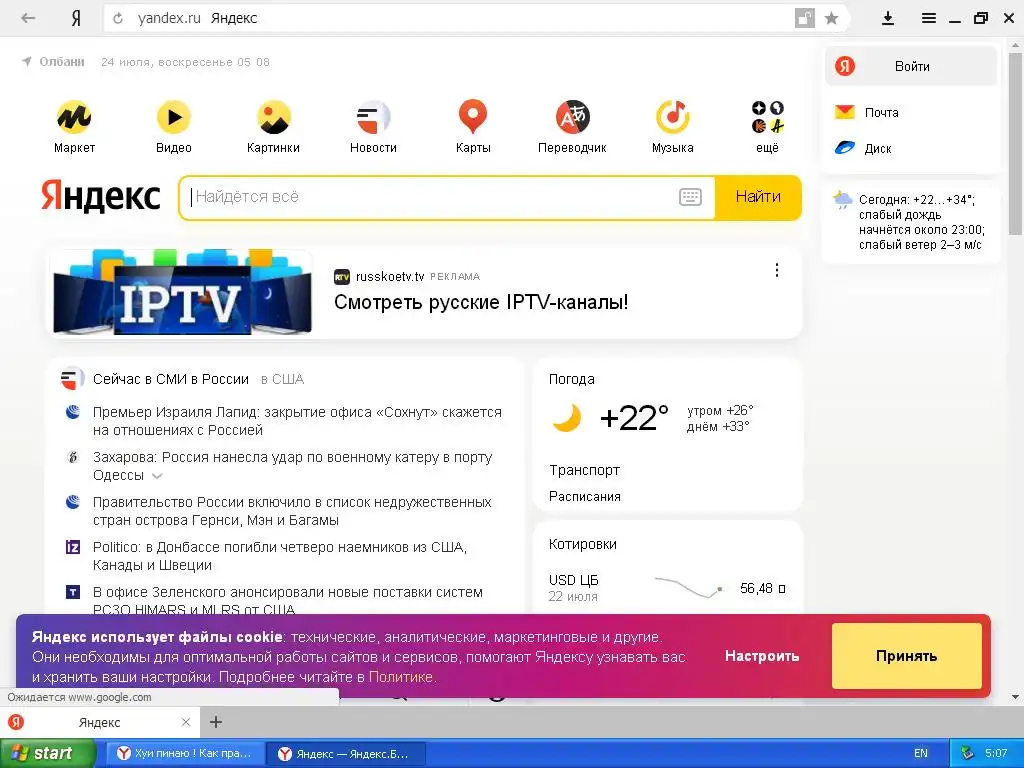Open the downloads arrow icon
Screen dimensions: 1024x768
[x=888, y=18]
